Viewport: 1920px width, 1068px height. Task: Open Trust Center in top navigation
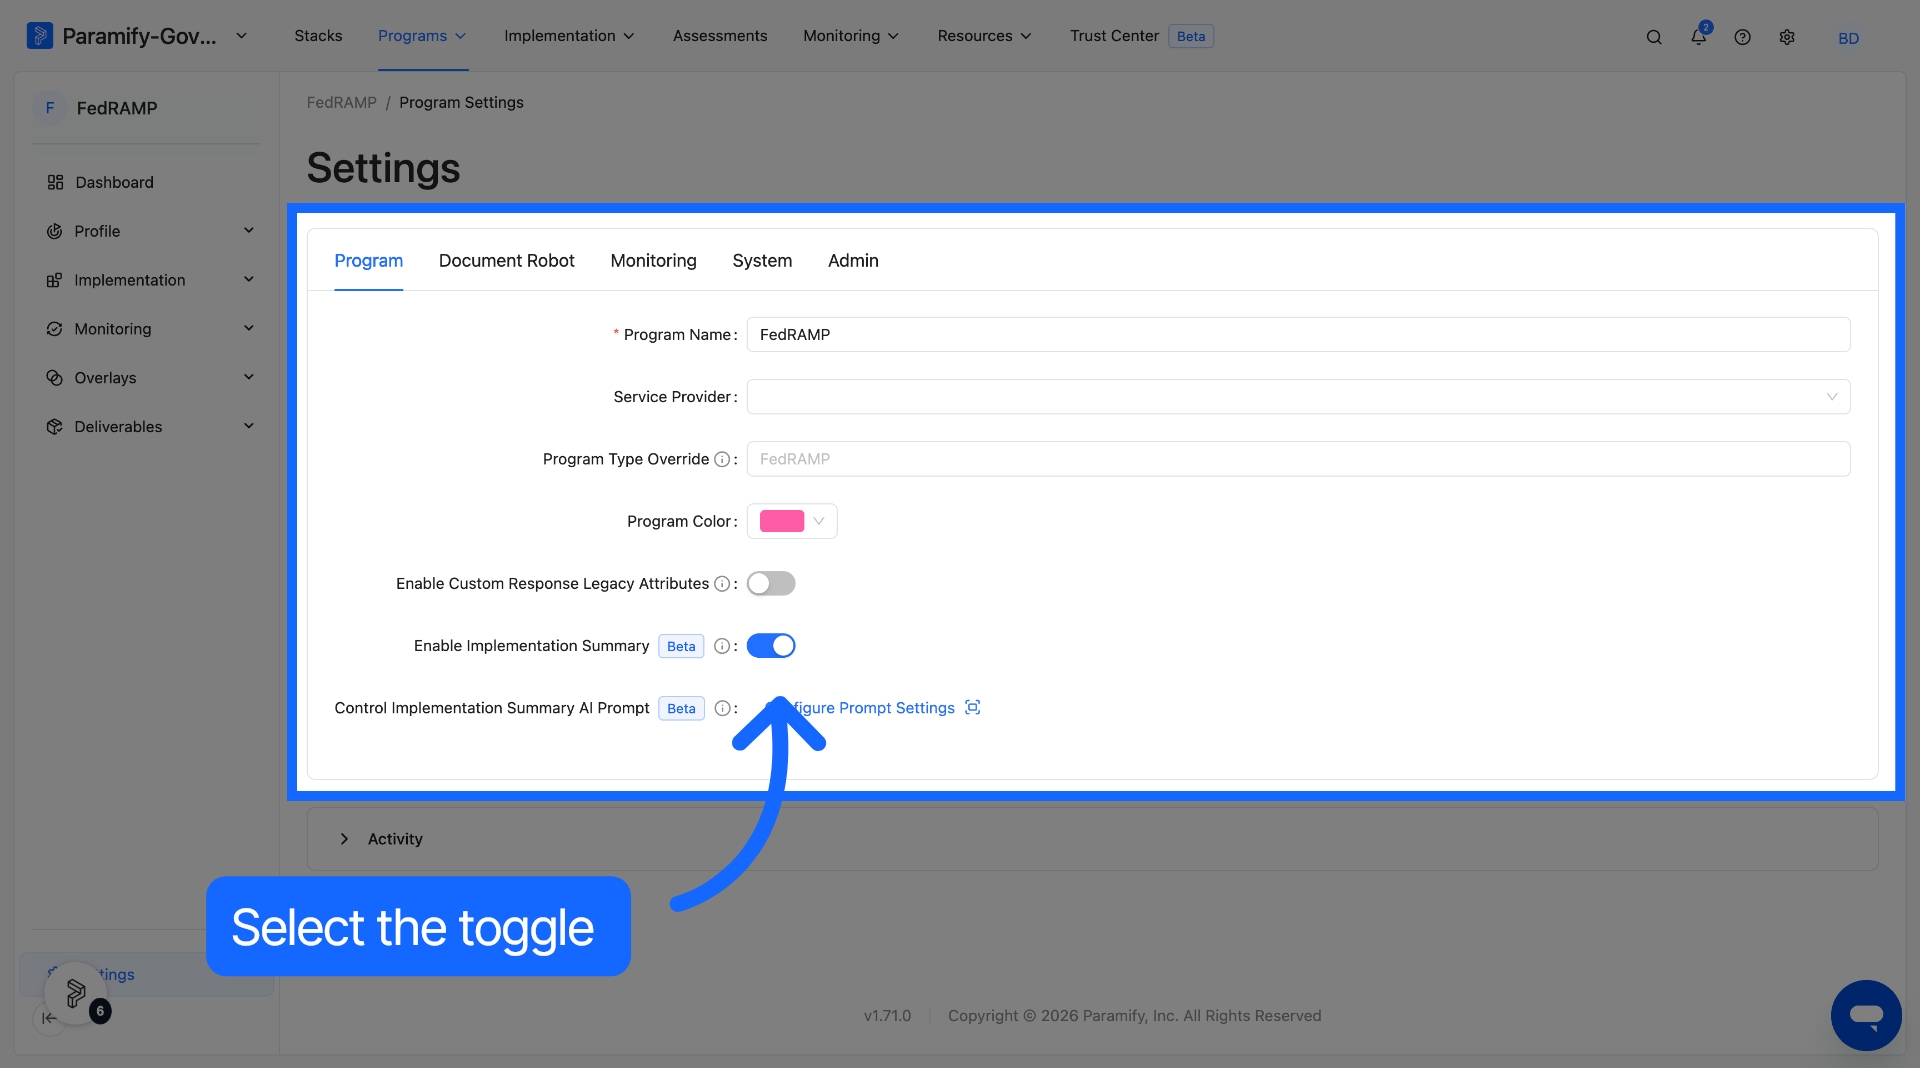pyautogui.click(x=1114, y=36)
